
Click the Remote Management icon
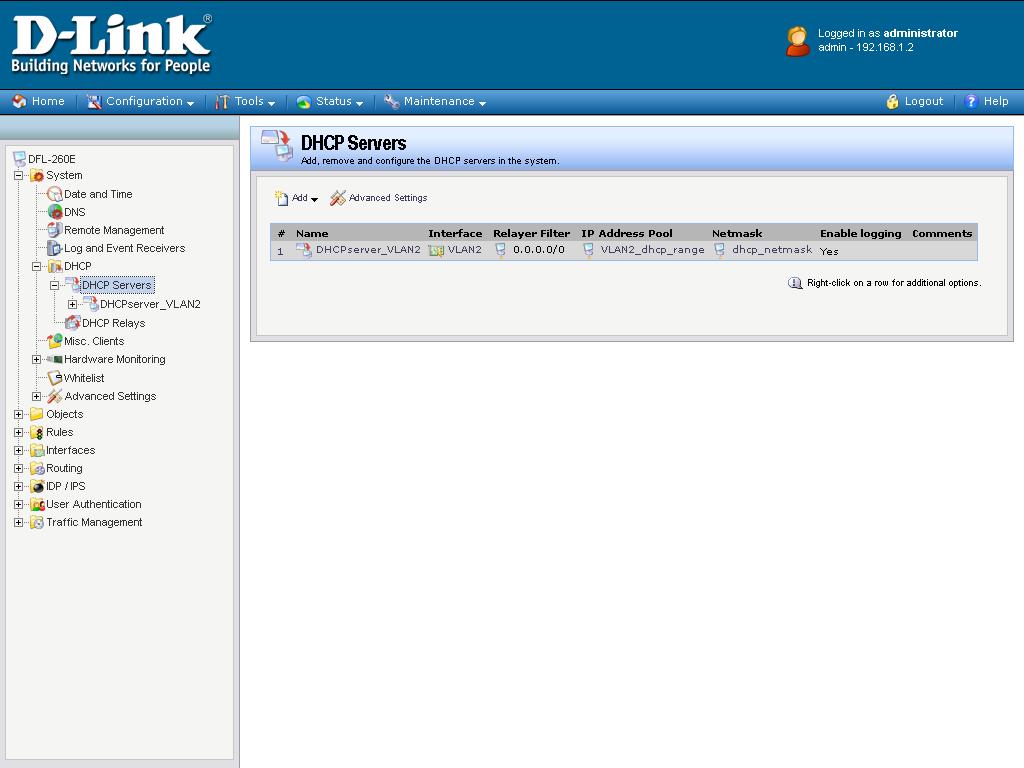coord(55,230)
